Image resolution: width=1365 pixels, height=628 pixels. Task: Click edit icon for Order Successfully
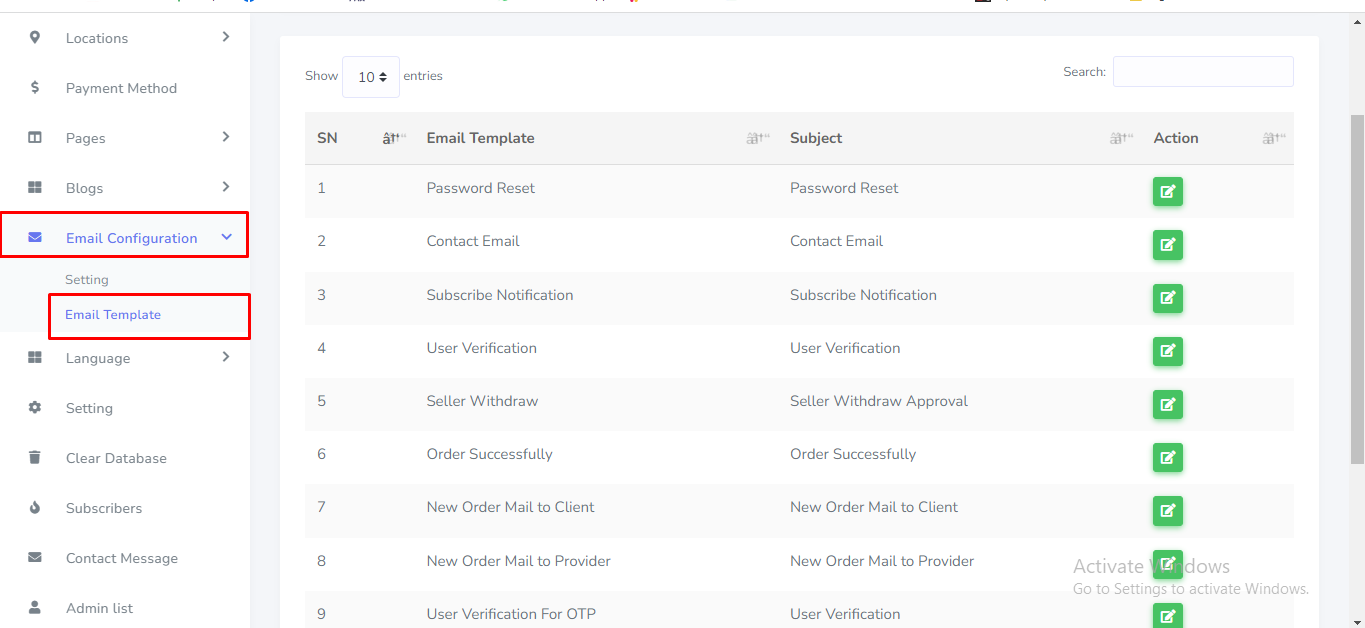point(1167,457)
